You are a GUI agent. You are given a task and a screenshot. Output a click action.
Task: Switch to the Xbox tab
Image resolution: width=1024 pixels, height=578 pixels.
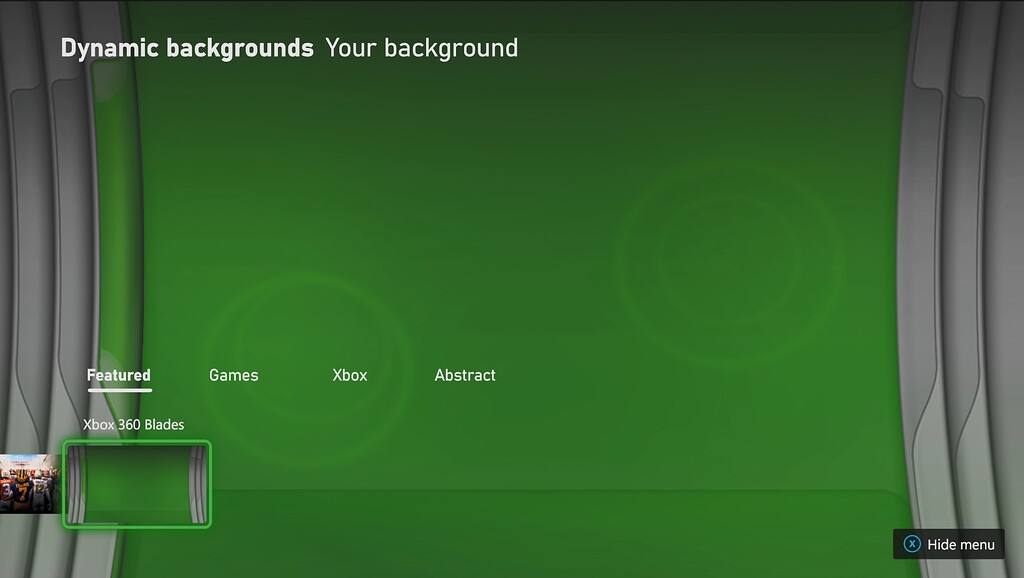tap(349, 375)
